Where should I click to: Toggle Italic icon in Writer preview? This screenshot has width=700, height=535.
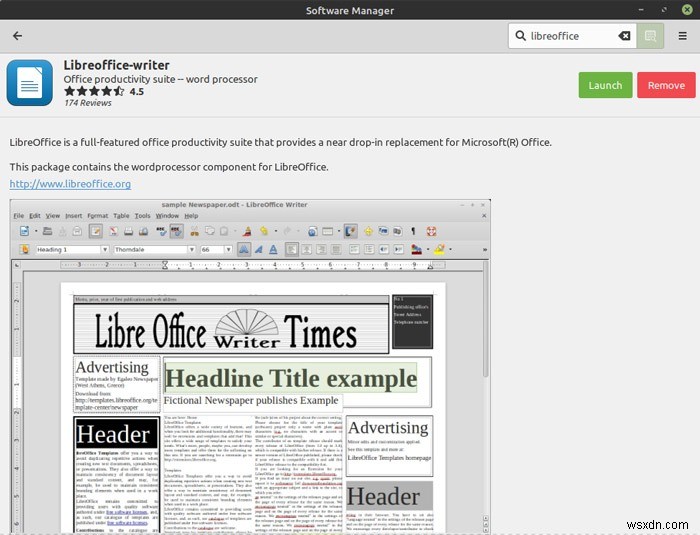(258, 250)
